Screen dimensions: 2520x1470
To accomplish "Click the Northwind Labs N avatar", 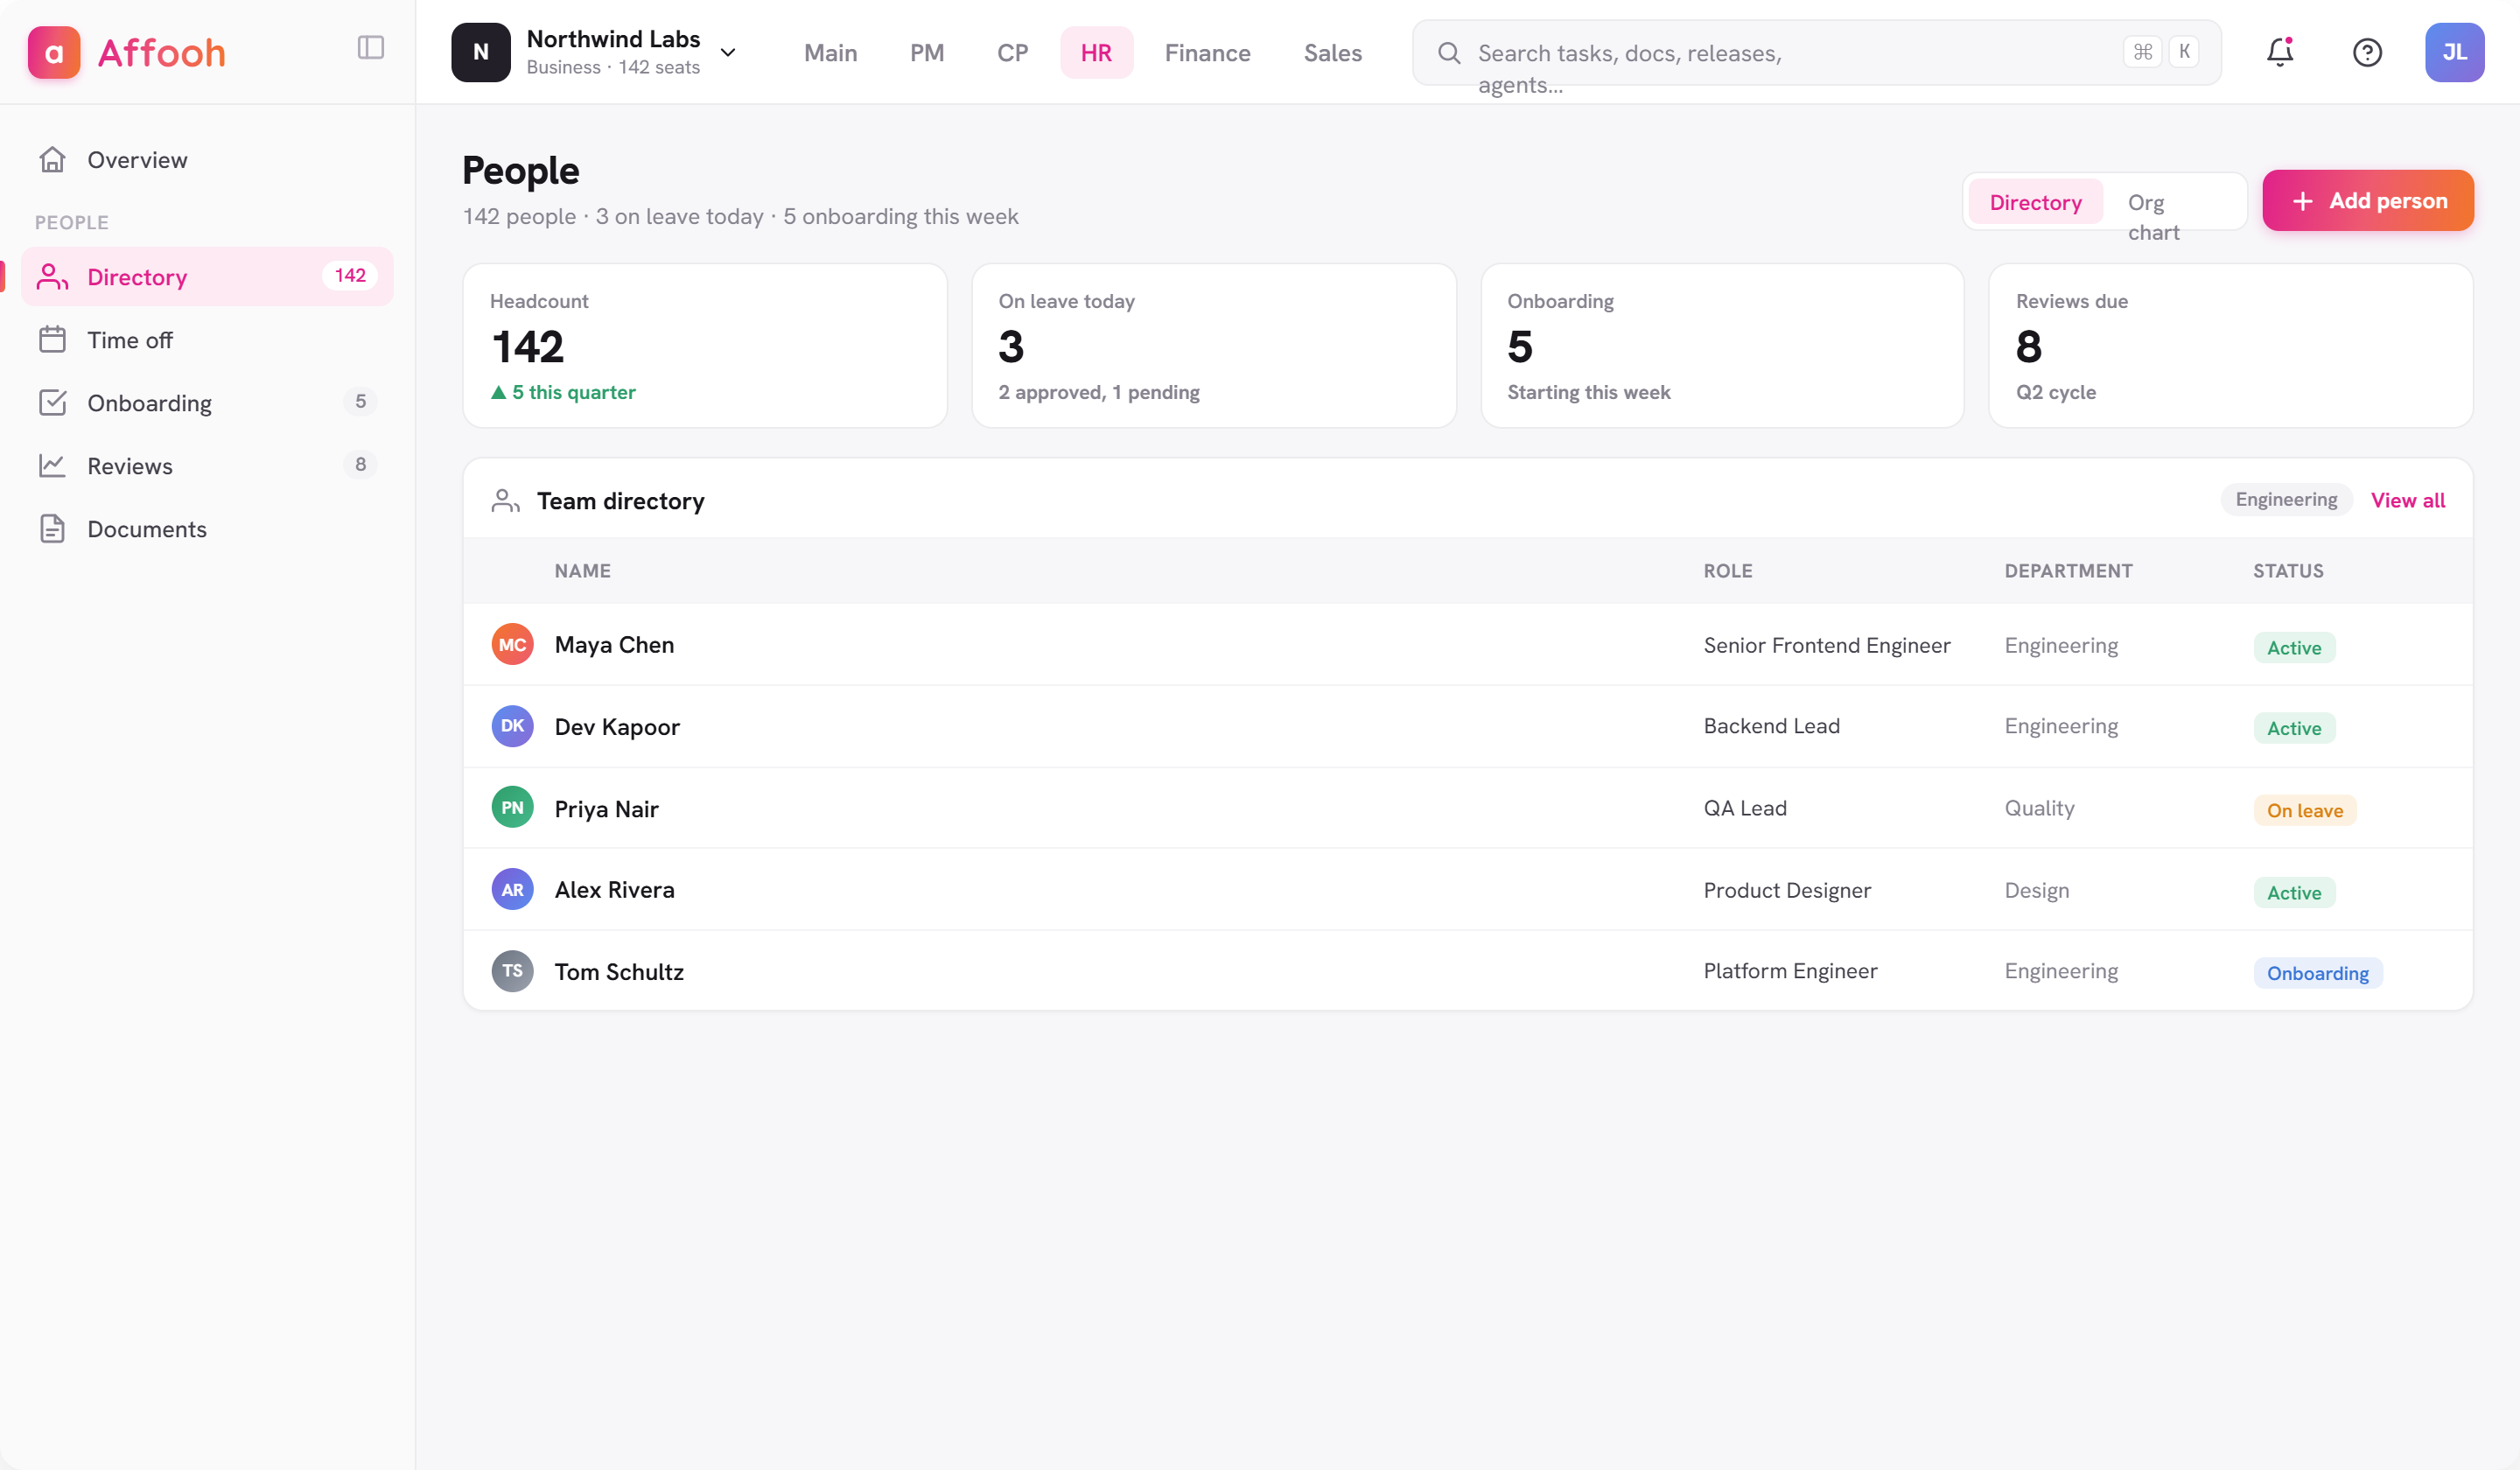I will coord(481,52).
